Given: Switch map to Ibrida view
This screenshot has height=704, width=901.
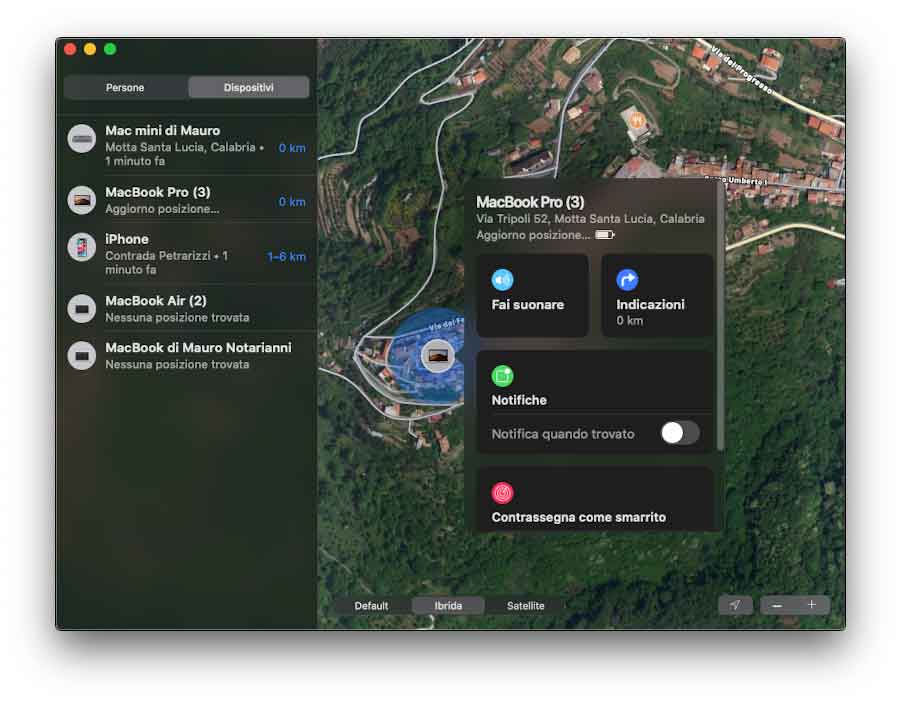Looking at the screenshot, I should tap(448, 605).
